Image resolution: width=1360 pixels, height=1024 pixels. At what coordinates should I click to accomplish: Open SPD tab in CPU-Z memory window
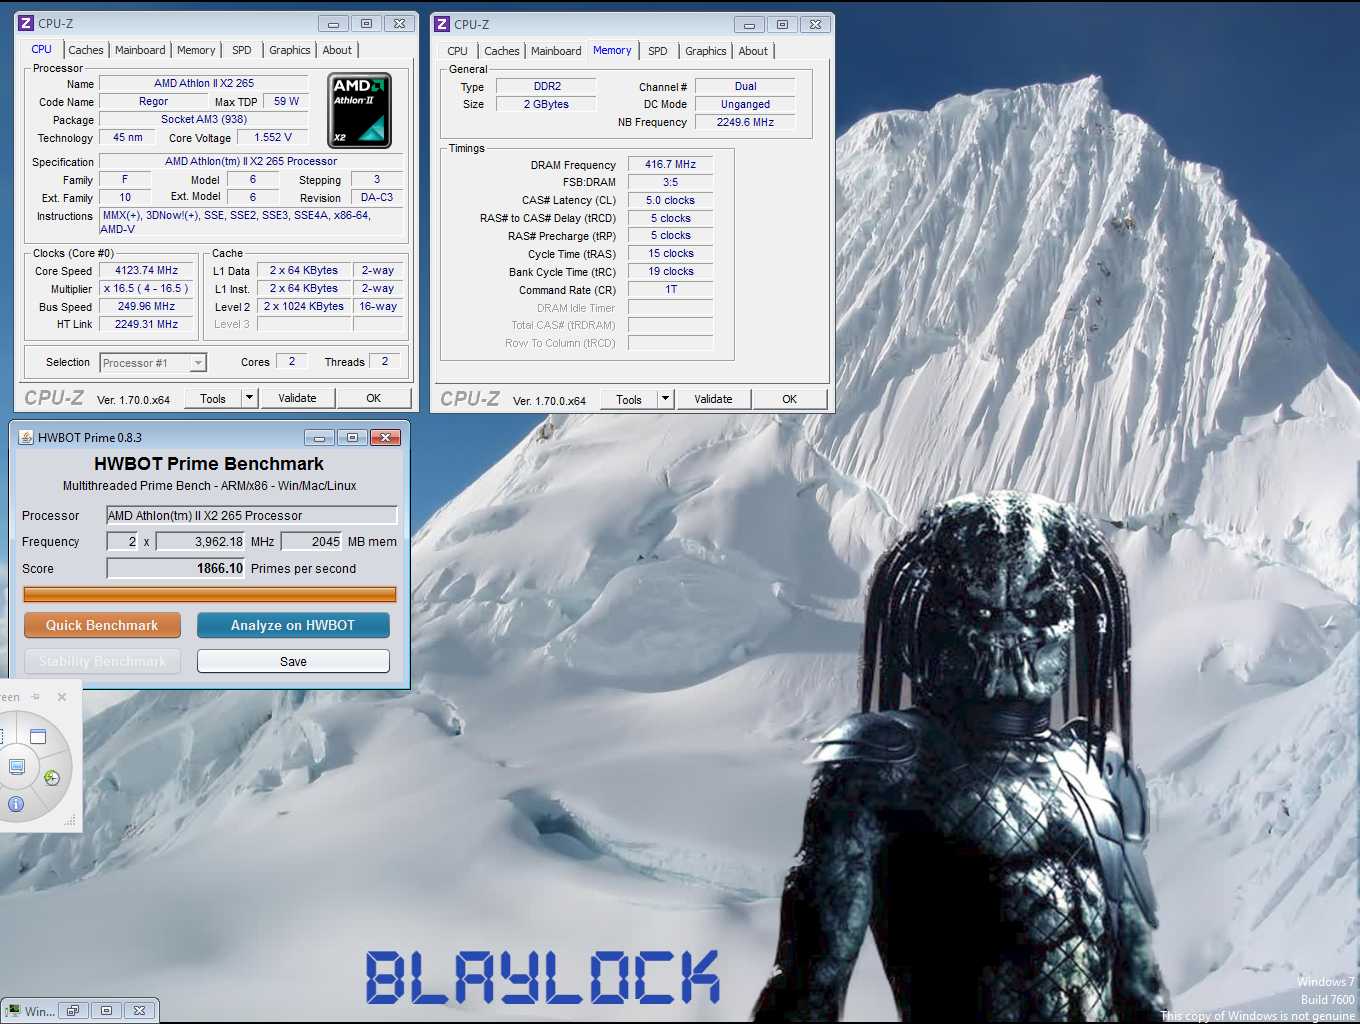658,51
